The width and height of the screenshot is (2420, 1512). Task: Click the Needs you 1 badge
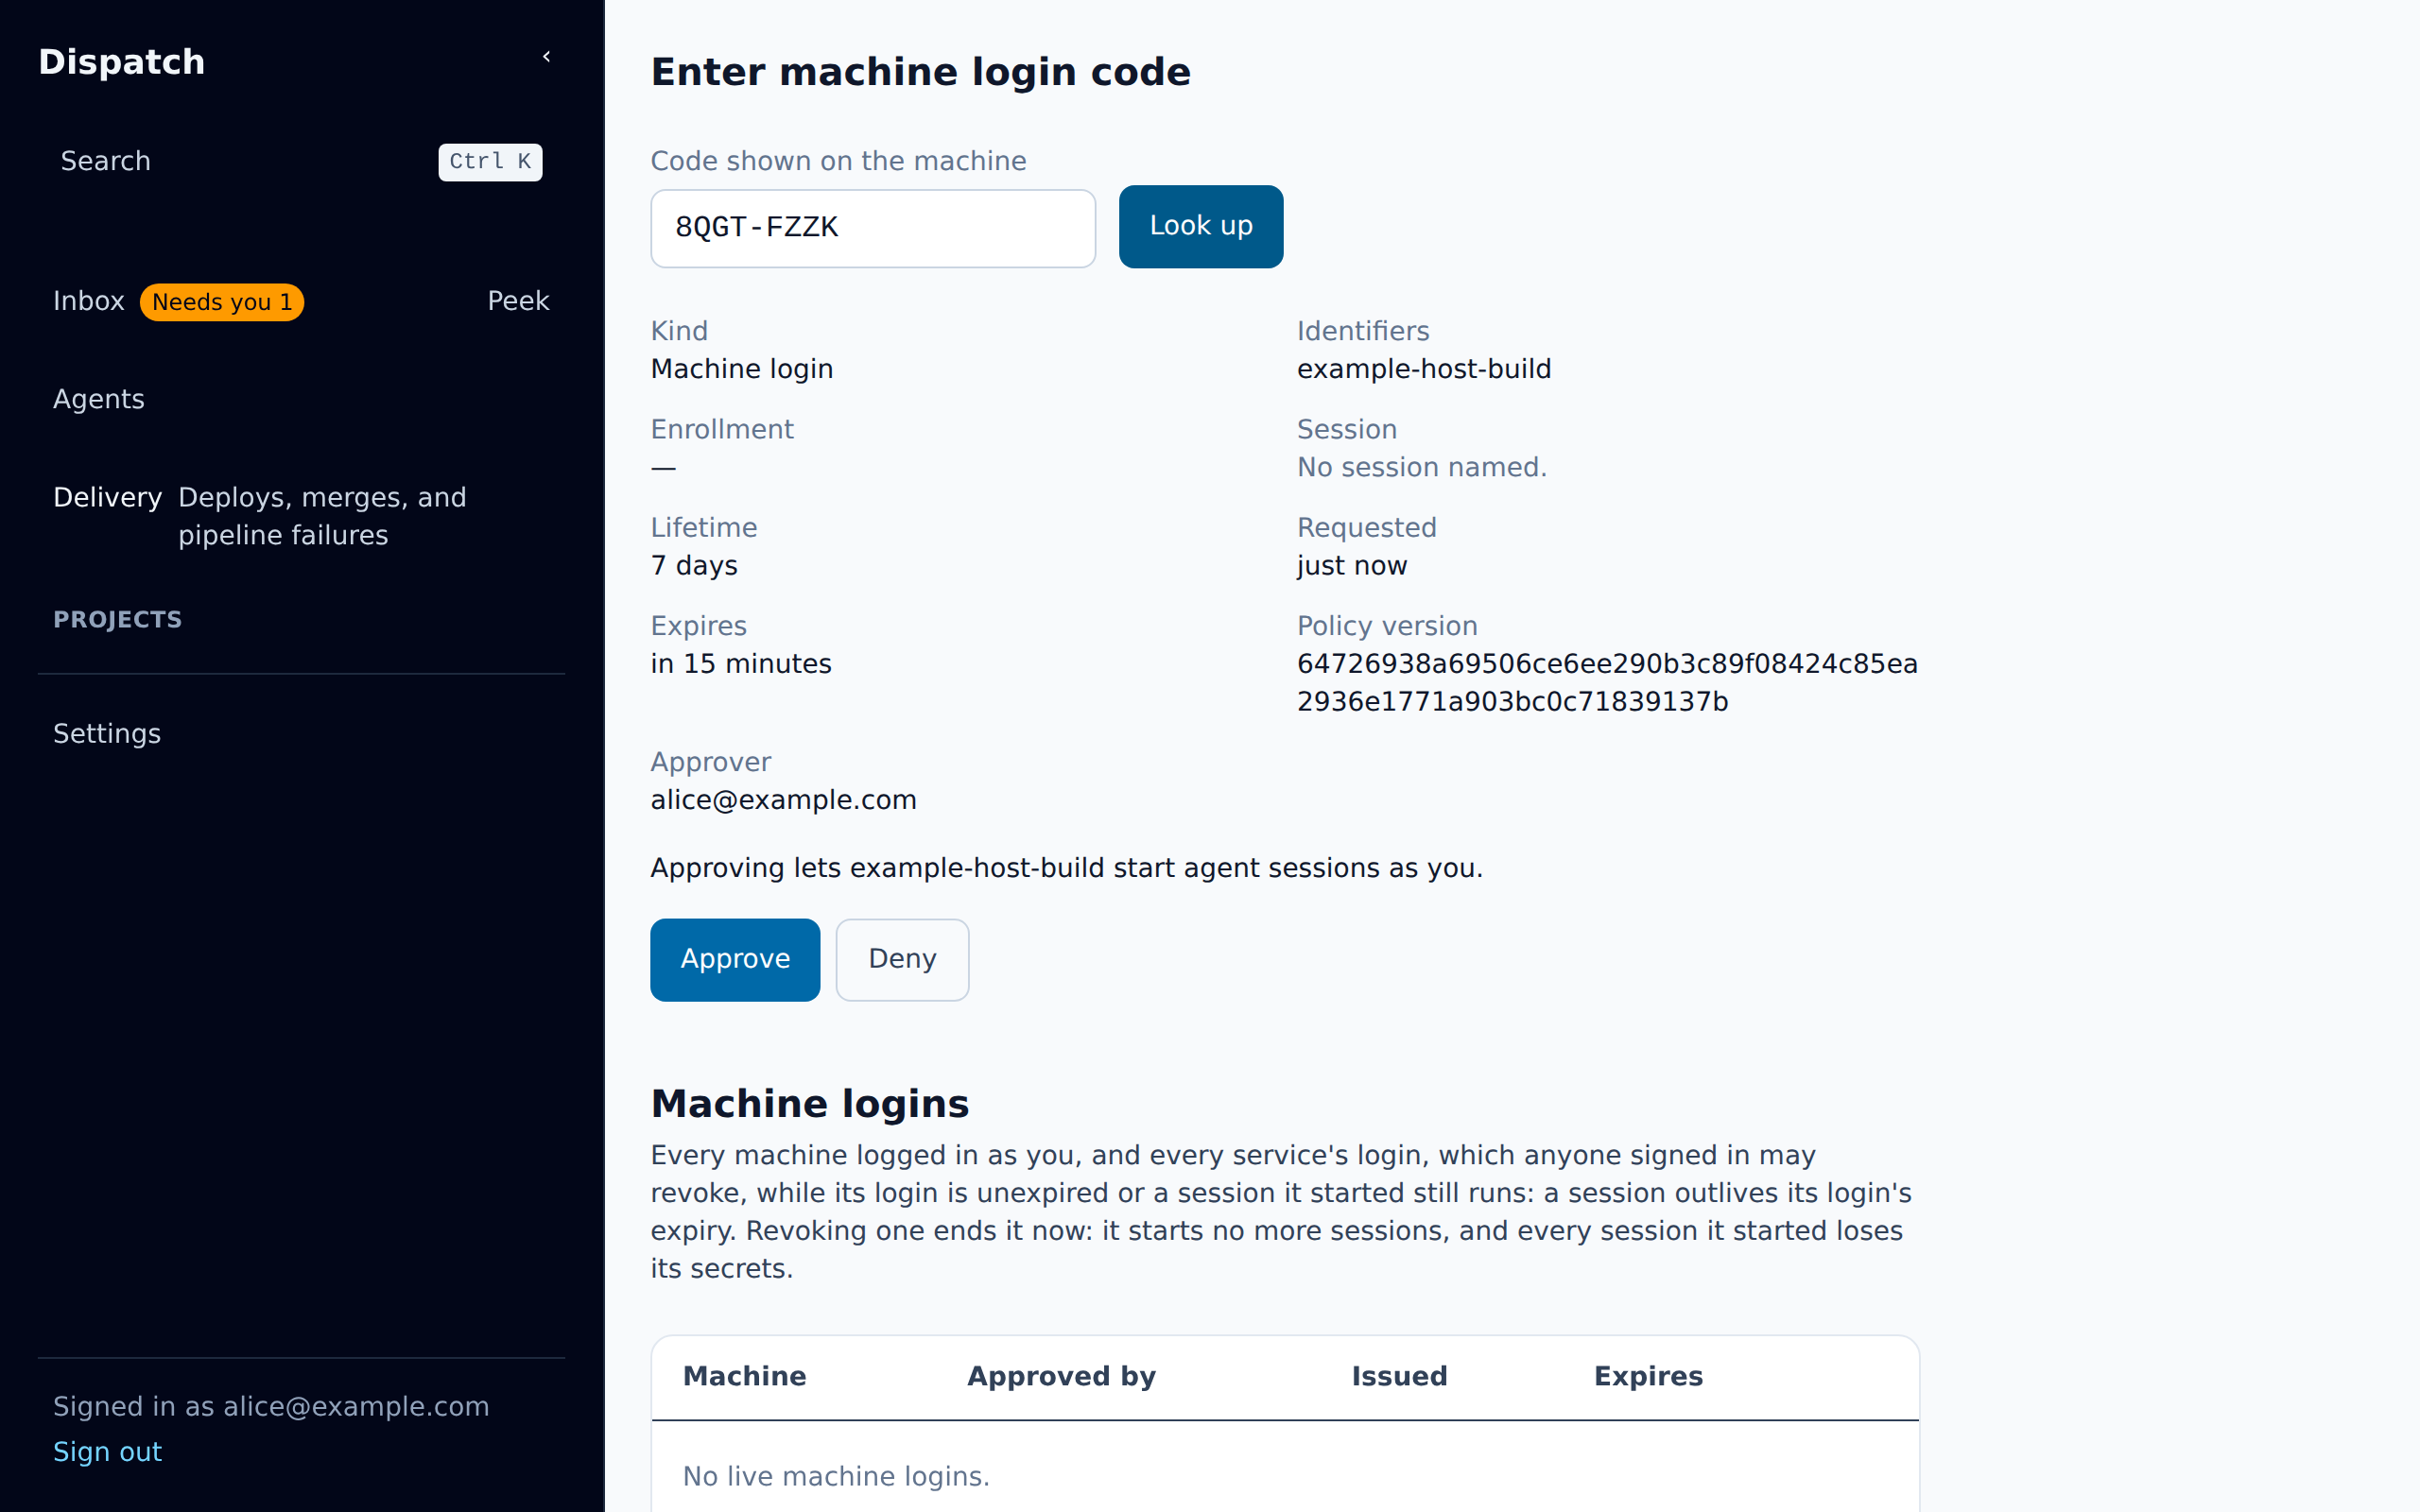pos(221,302)
